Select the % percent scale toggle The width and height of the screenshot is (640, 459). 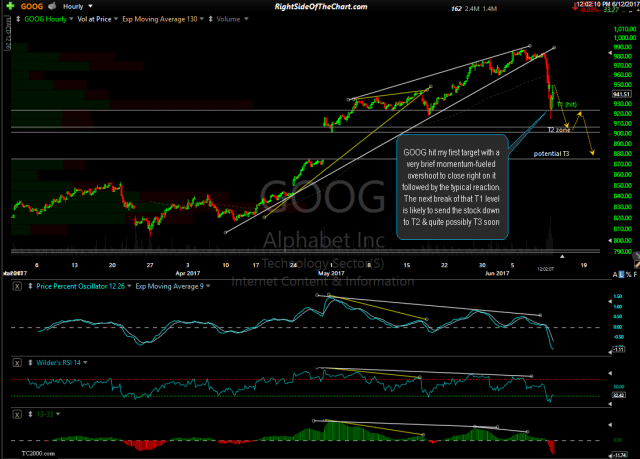[629, 275]
